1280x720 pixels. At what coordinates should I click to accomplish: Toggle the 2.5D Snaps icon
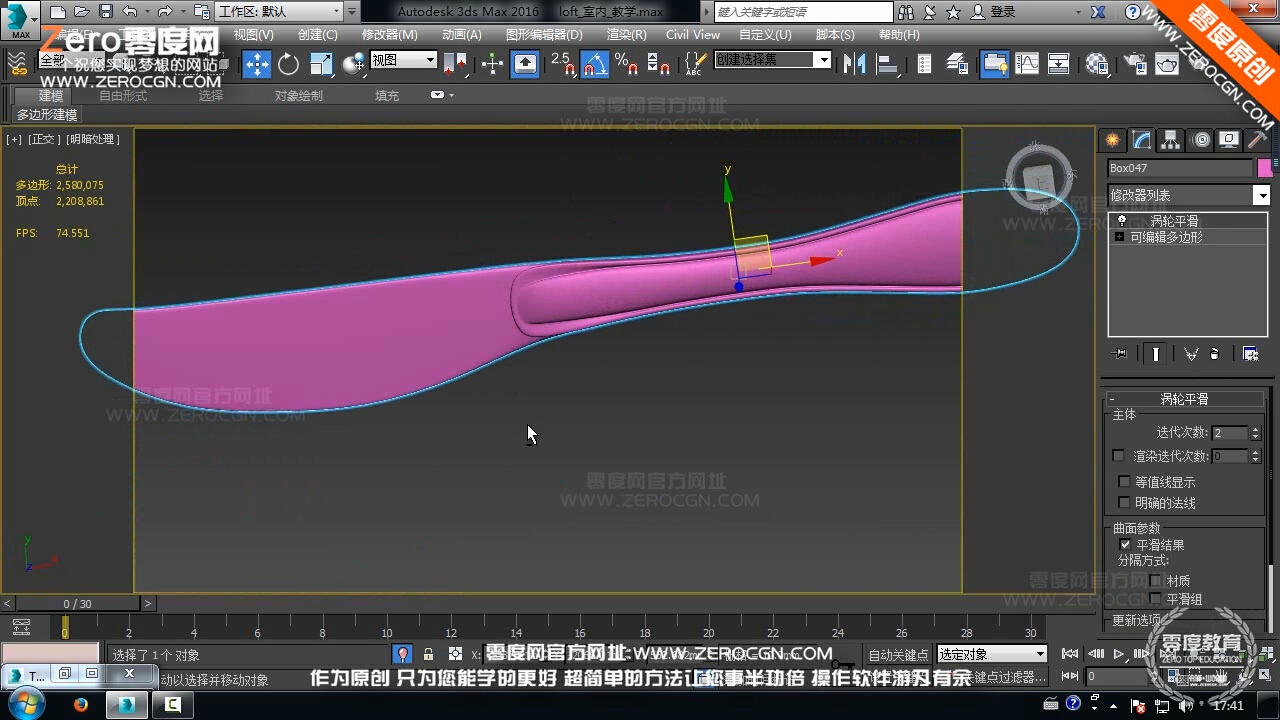pyautogui.click(x=563, y=64)
